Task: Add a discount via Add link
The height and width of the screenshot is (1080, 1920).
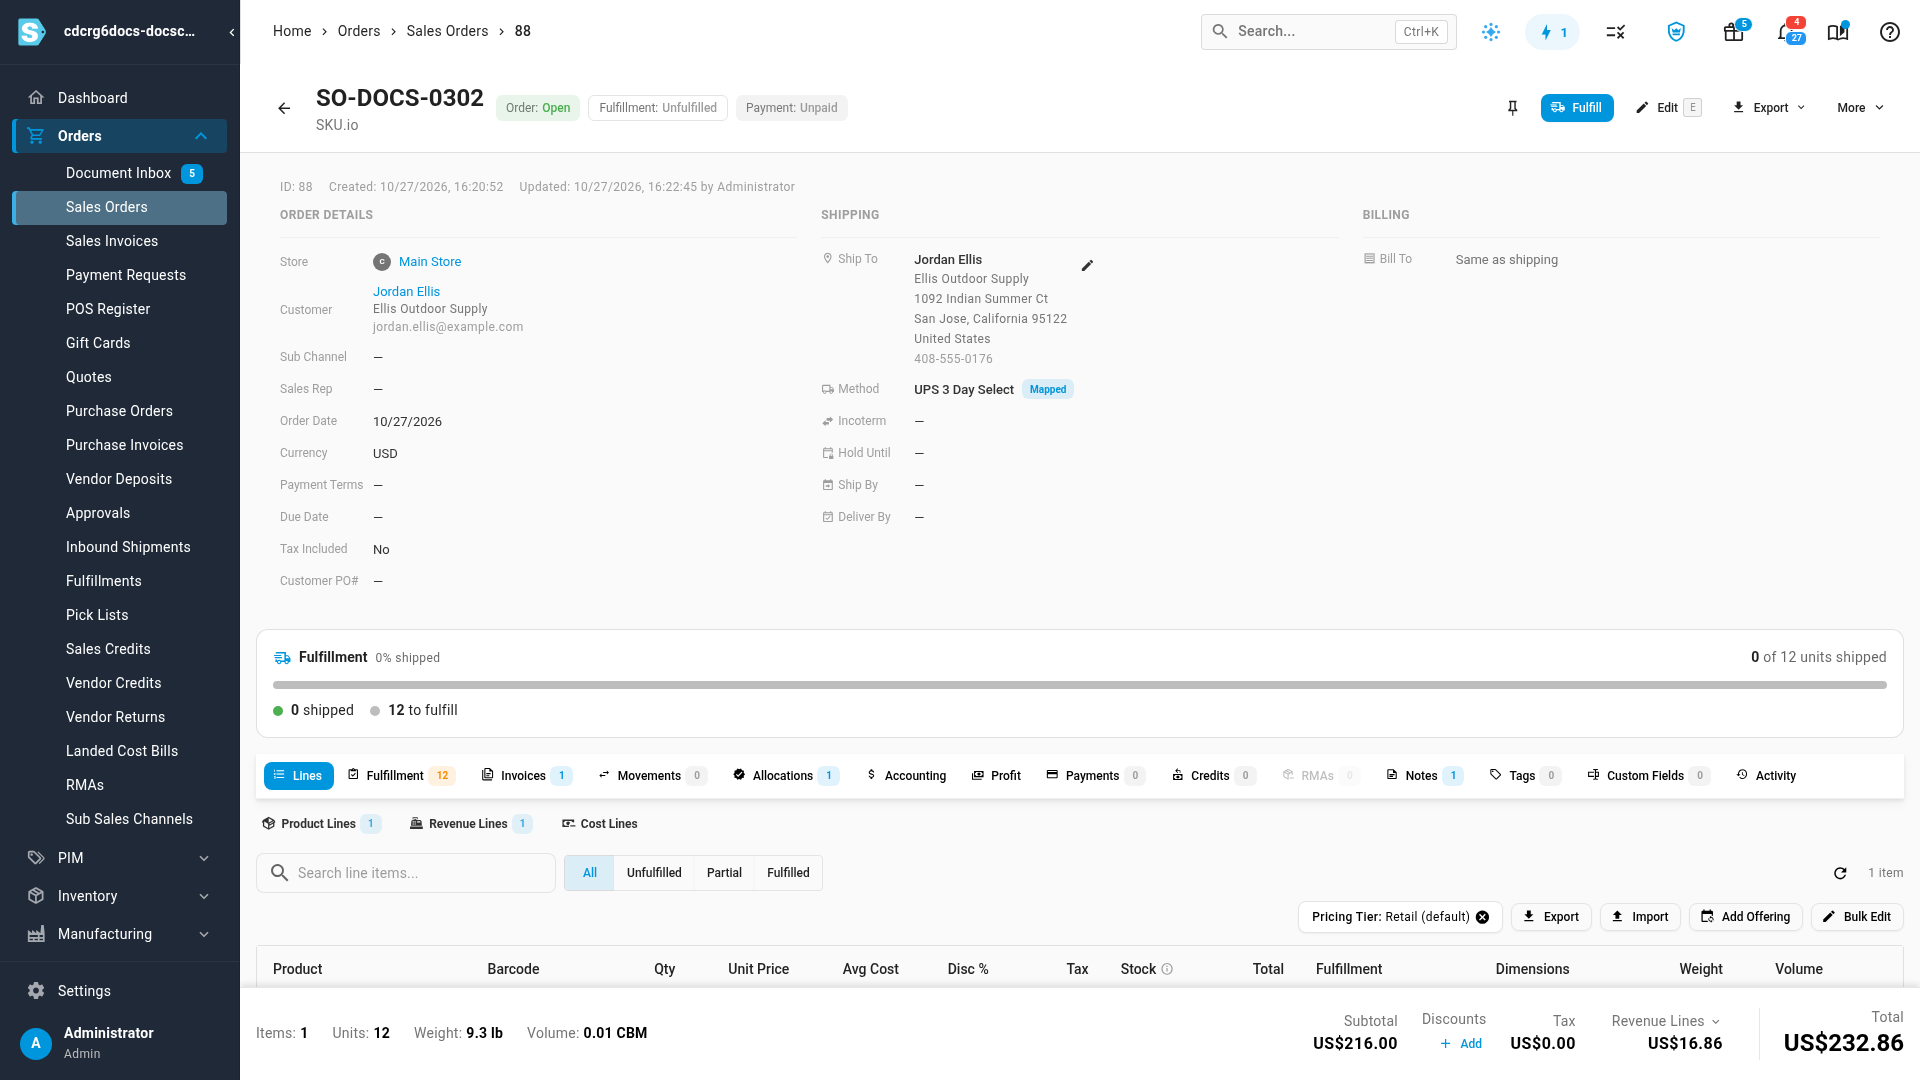Action: [1461, 1044]
